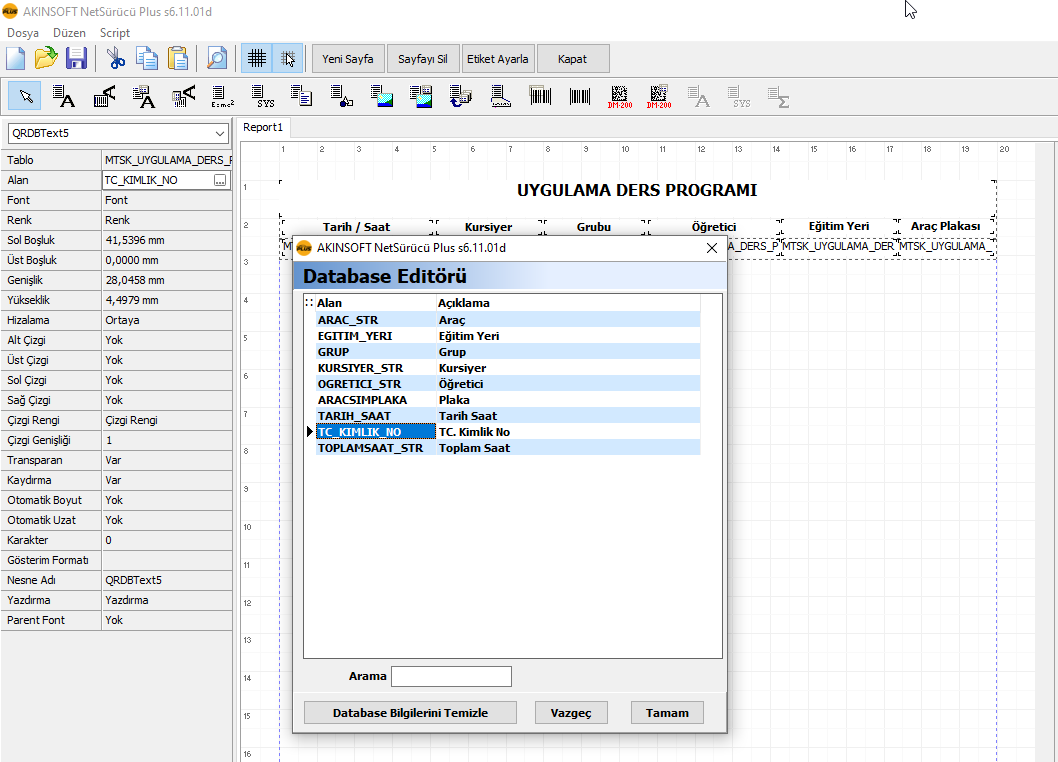The image size is (1058, 762).
Task: Select the rotated text label tool
Action: click(103, 96)
